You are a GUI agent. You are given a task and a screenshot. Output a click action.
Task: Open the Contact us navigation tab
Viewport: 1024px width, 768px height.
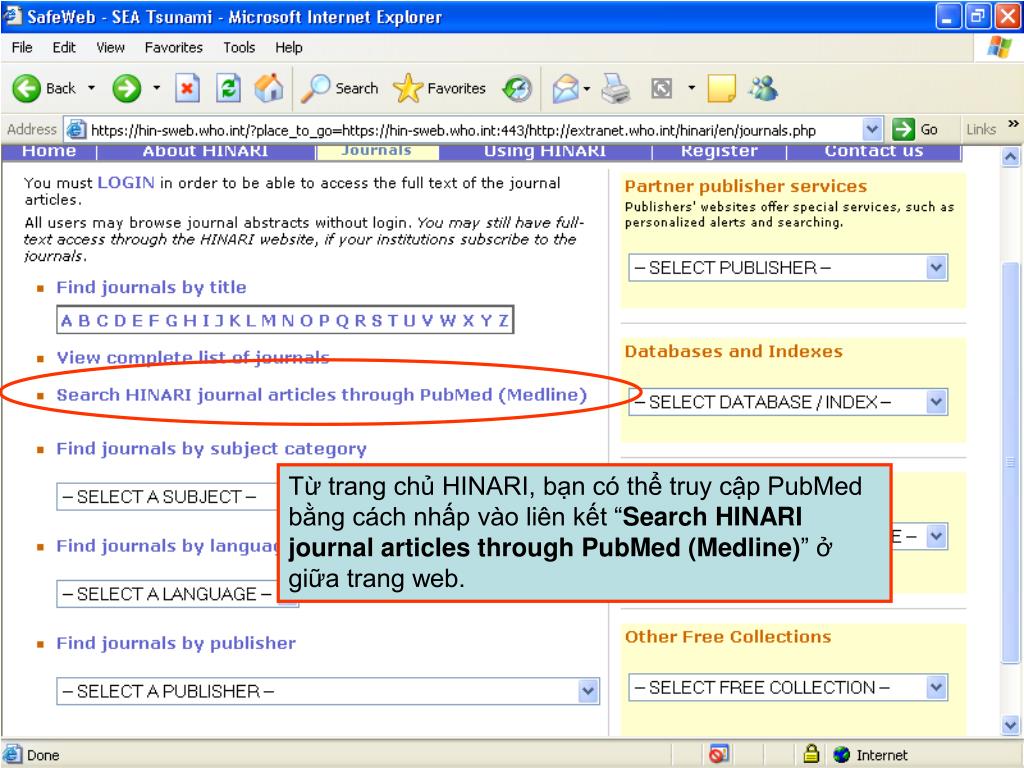pos(873,152)
